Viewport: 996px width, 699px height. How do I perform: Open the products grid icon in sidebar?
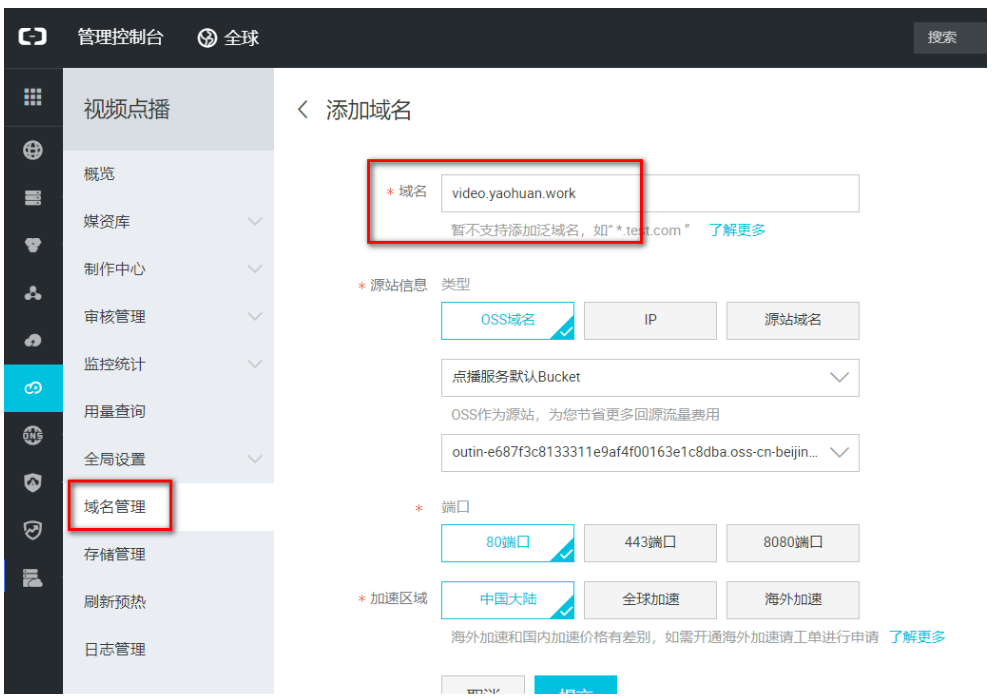[x=33, y=97]
